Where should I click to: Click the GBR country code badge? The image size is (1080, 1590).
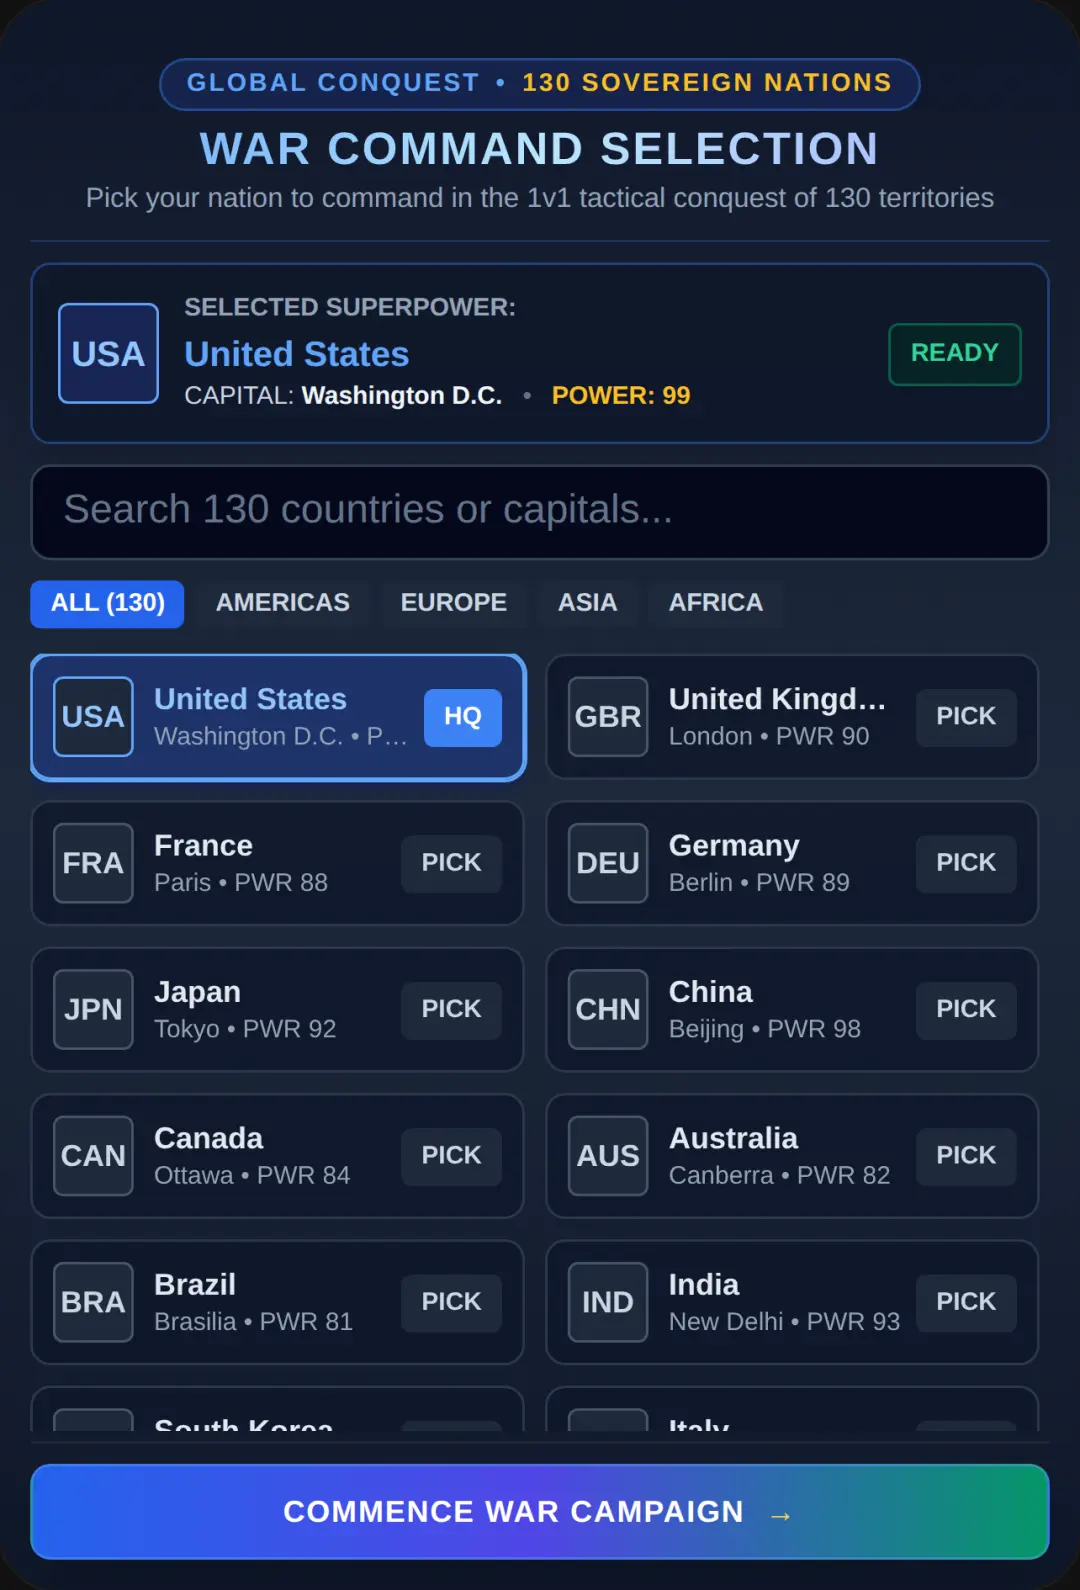[x=608, y=716]
